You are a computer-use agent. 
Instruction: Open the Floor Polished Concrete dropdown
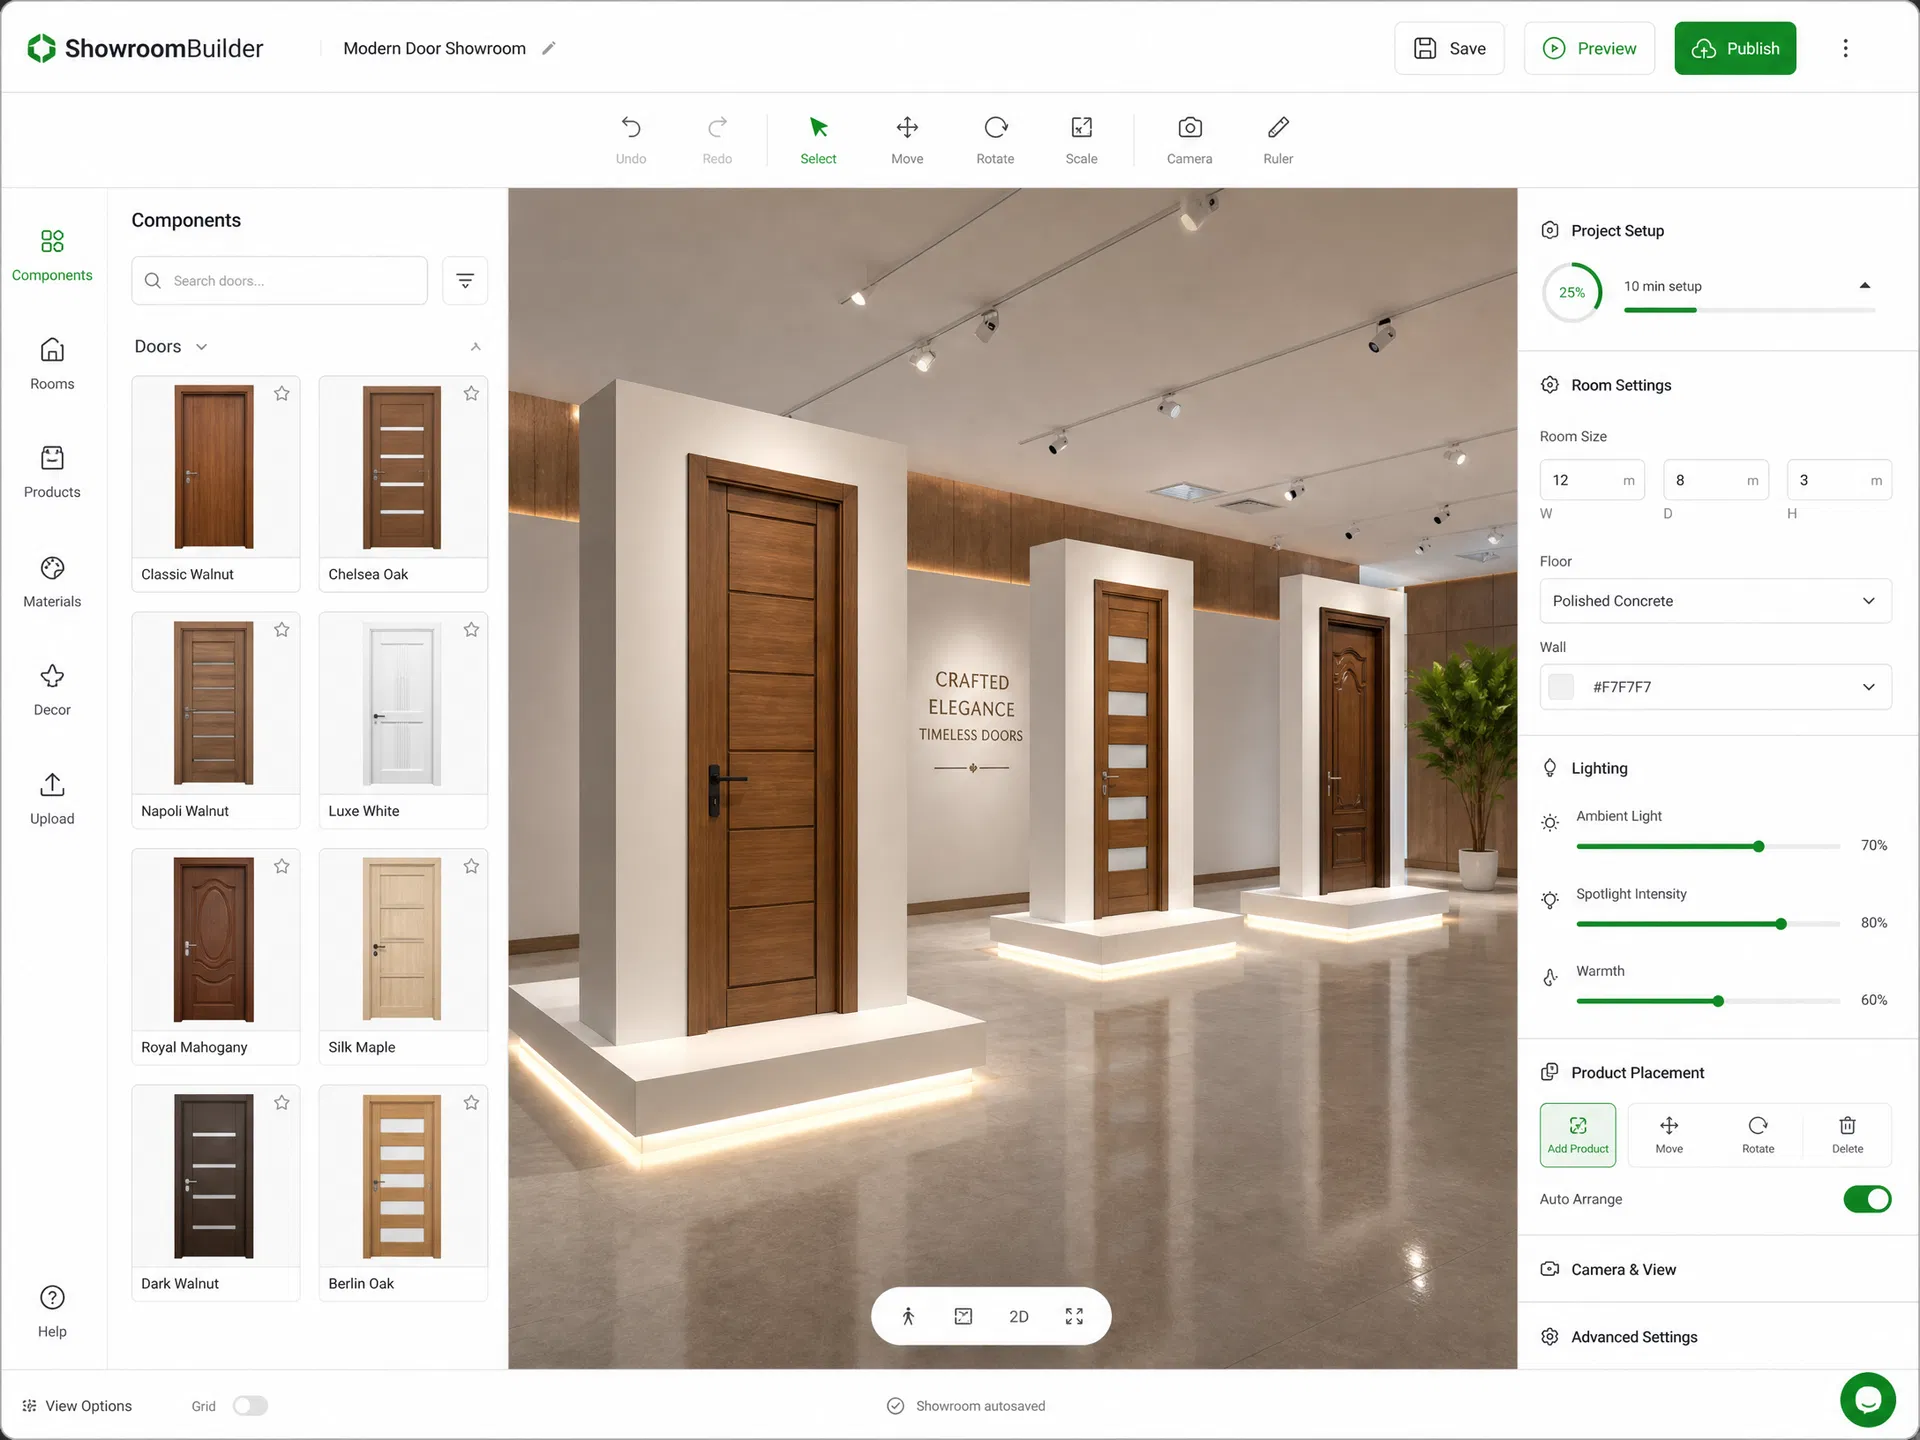(x=1715, y=601)
